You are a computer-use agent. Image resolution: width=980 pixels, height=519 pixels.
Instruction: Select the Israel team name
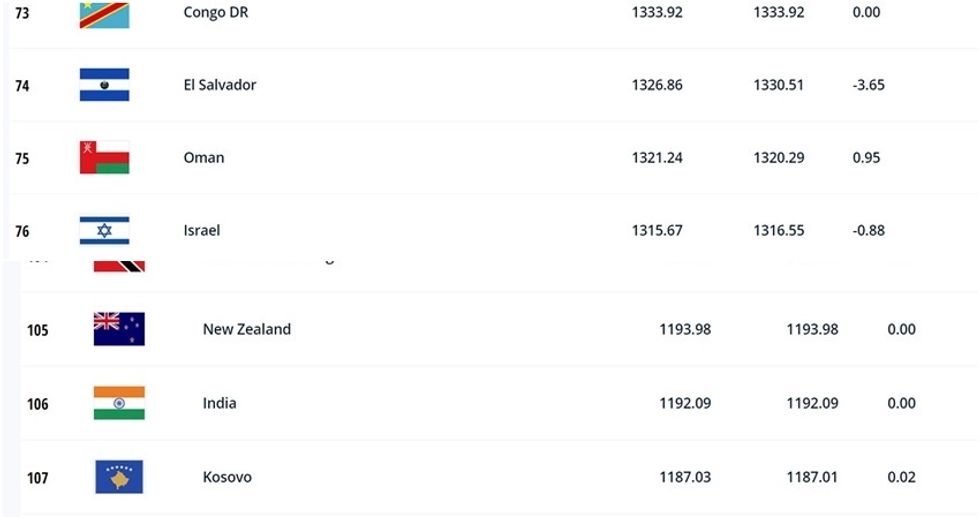coord(202,230)
